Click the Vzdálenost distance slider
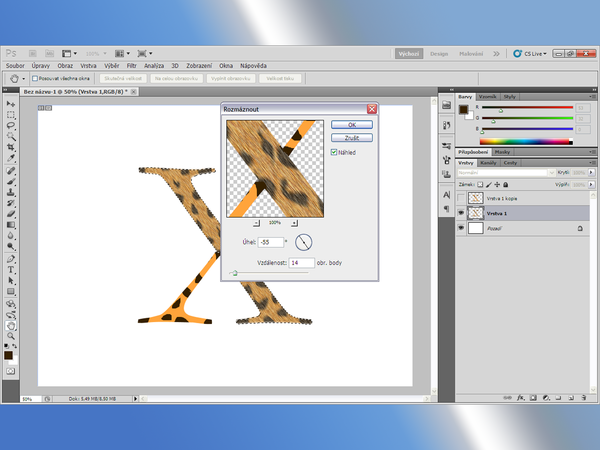 (233, 273)
